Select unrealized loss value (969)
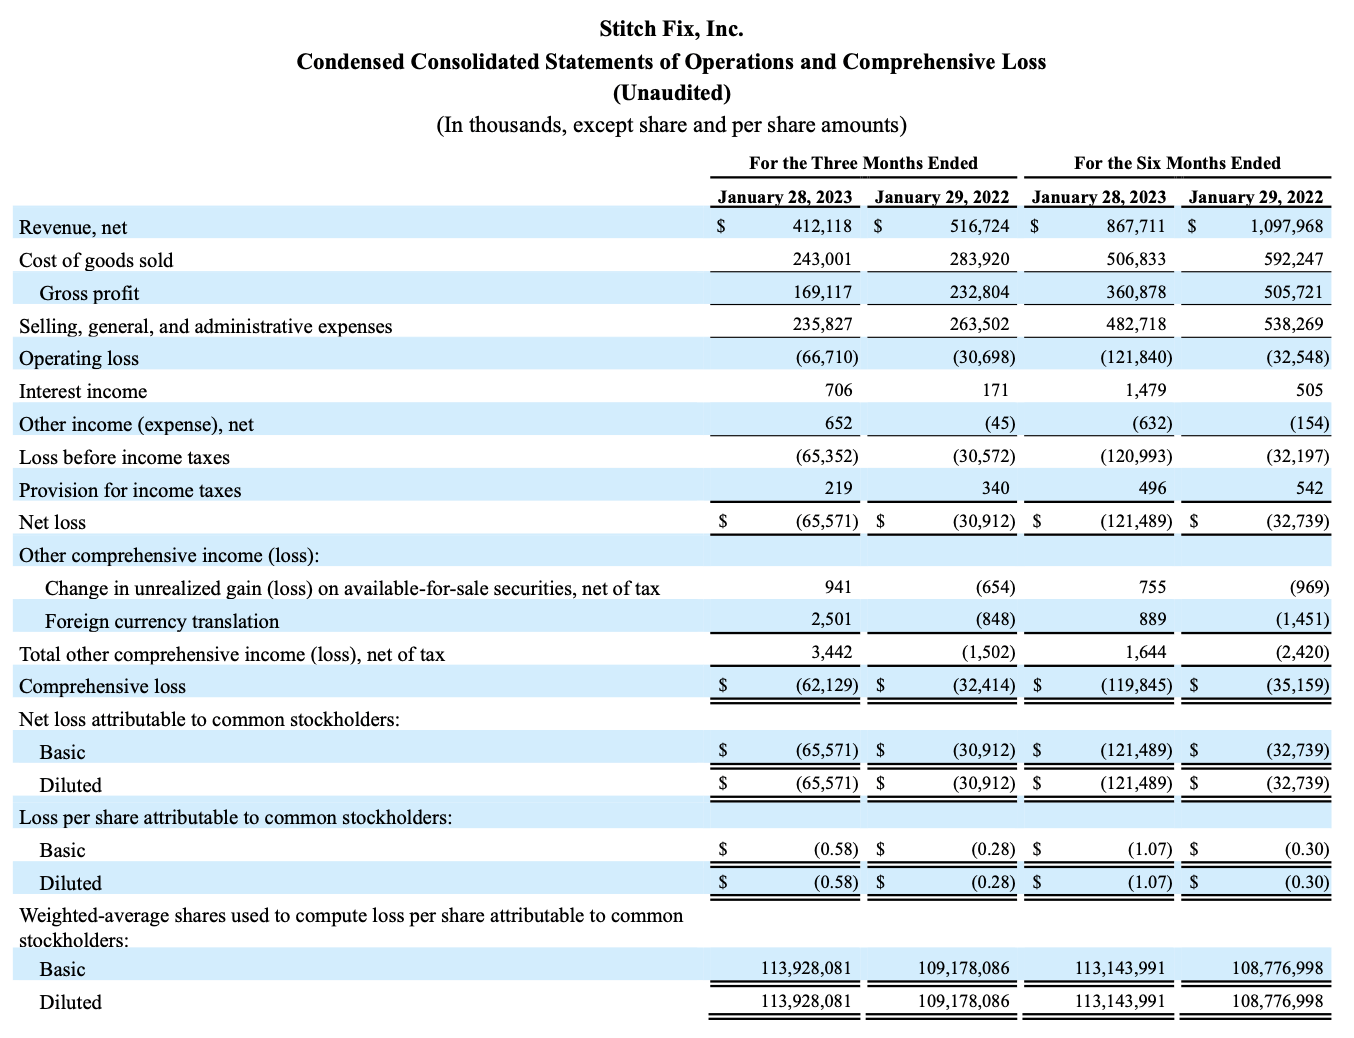This screenshot has width=1354, height=1038. (x=1309, y=587)
